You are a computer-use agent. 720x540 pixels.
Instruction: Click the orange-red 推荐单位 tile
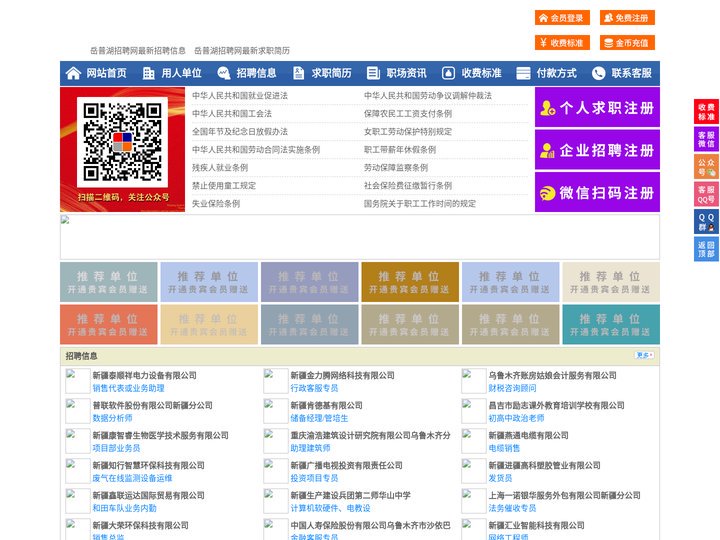(109, 324)
